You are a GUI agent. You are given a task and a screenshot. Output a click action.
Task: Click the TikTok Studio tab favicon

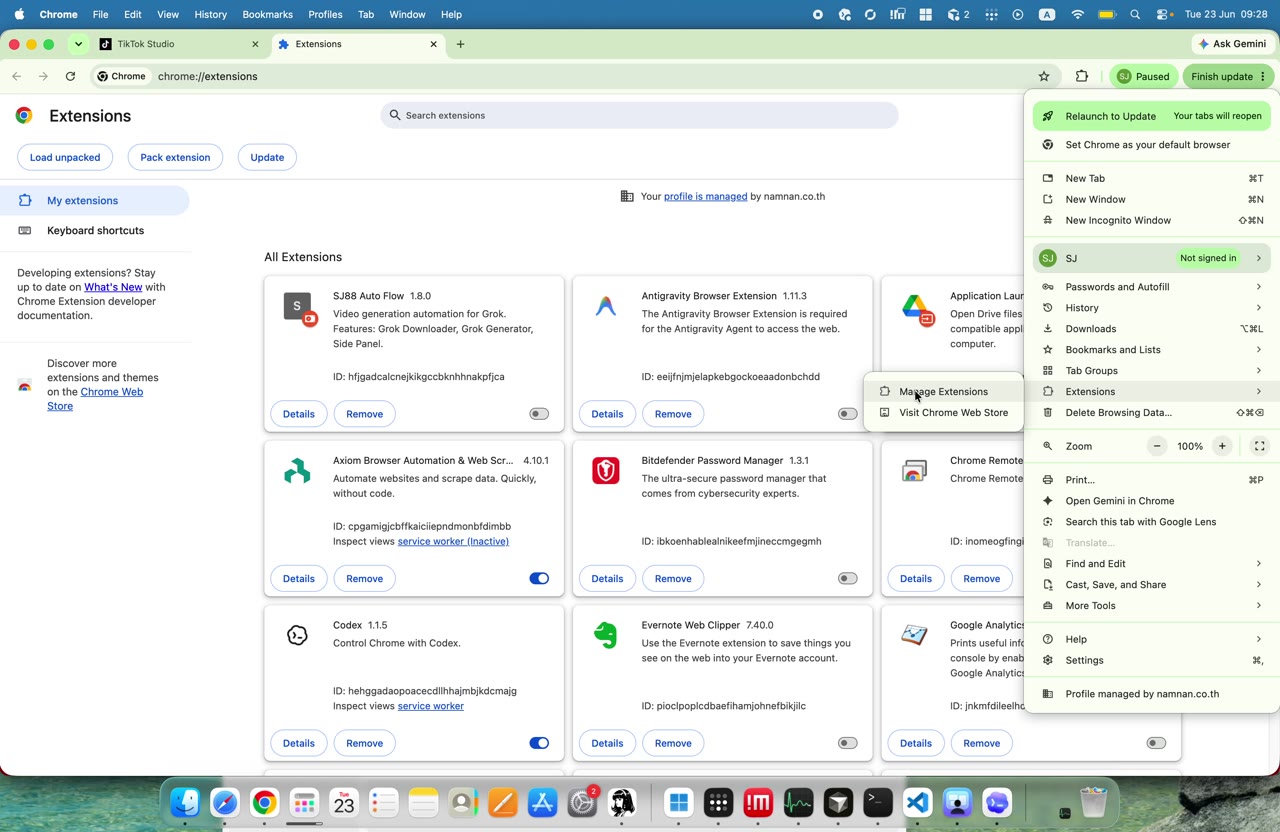pos(106,44)
